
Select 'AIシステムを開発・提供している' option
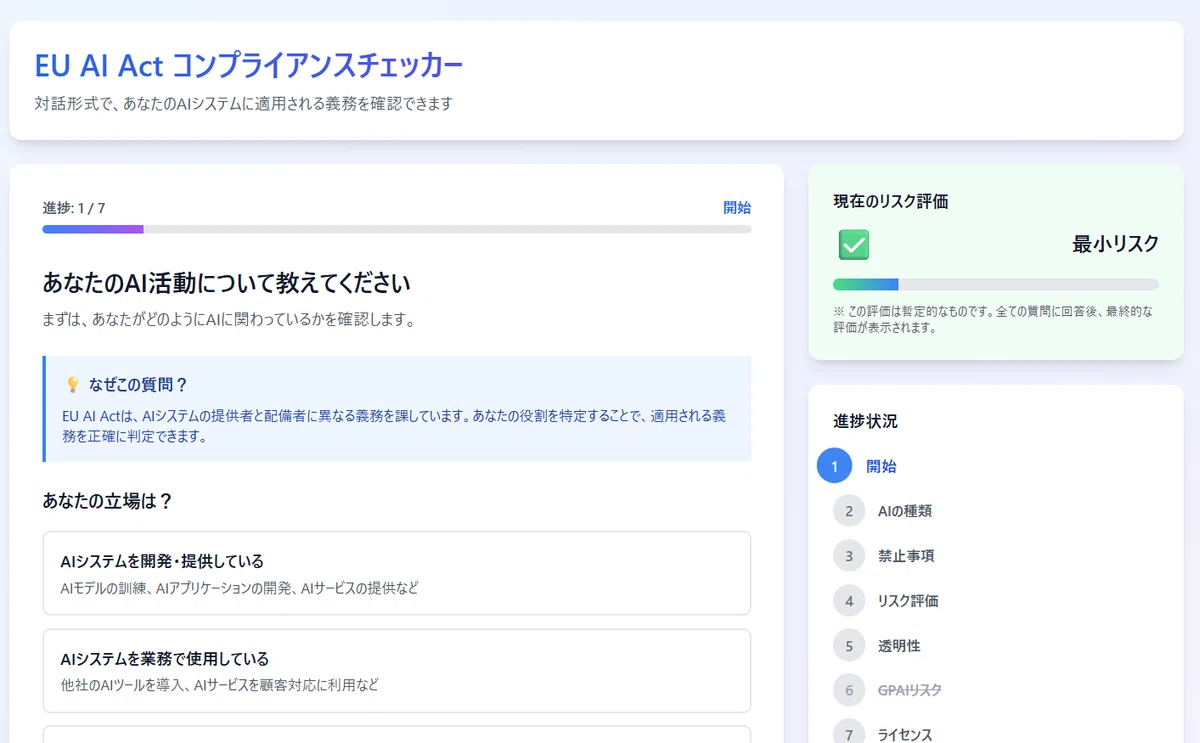[397, 573]
